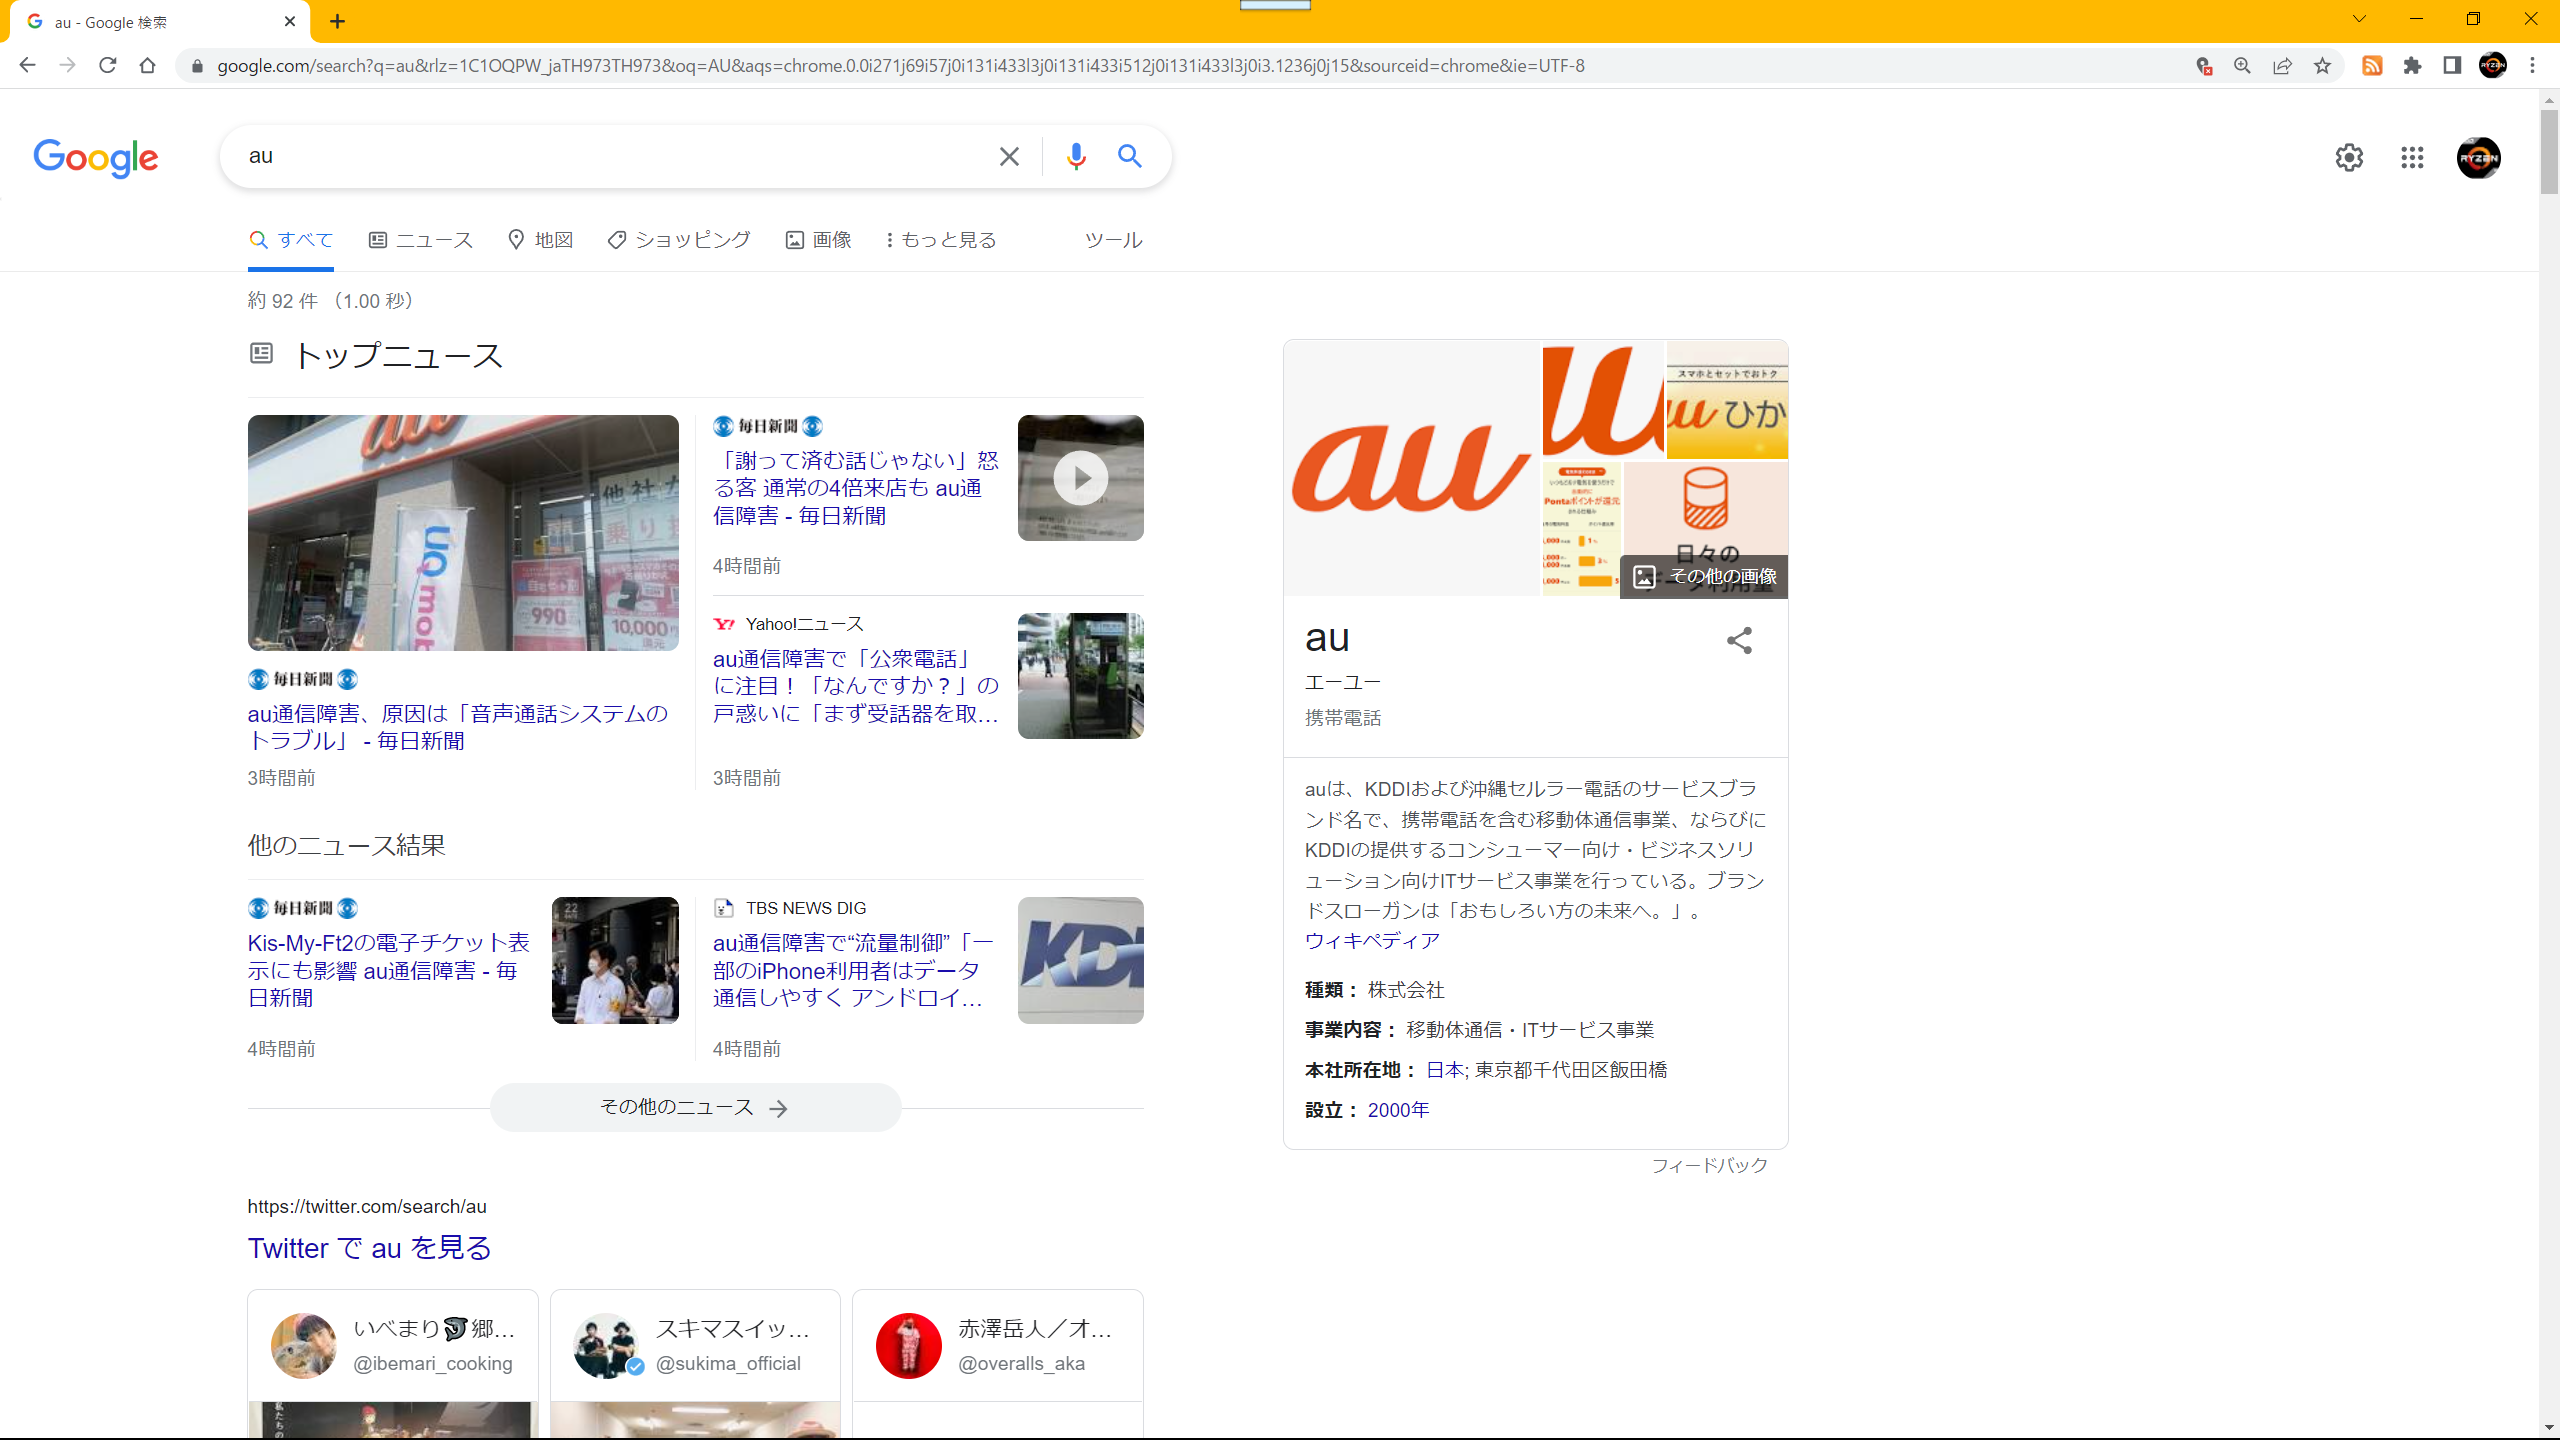Open a new browser tab
This screenshot has height=1440, width=2560.
pos(338,22)
